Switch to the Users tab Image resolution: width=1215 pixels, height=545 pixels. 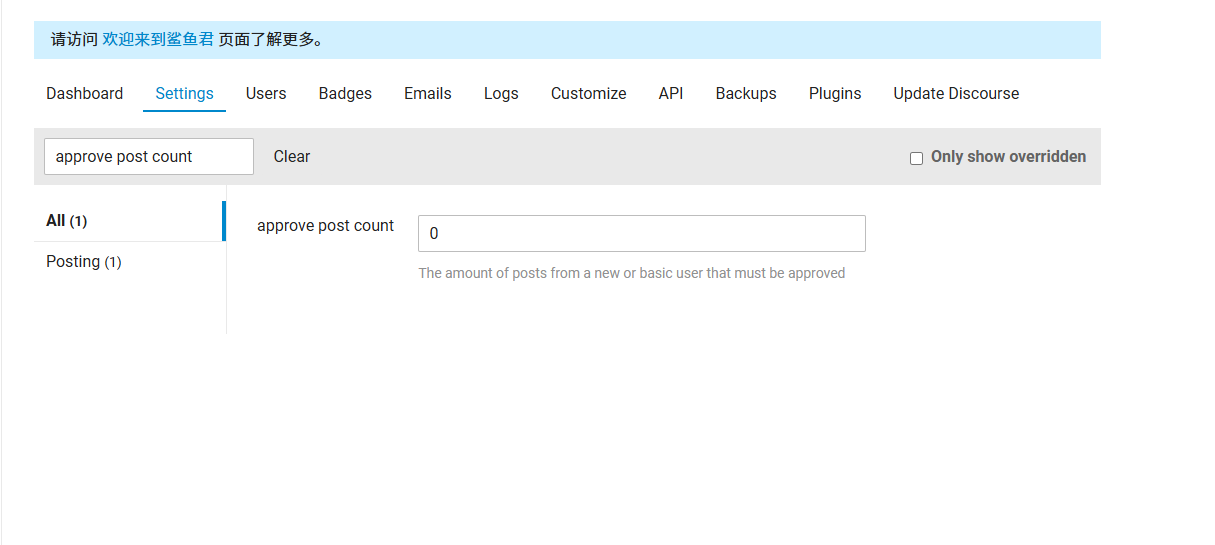[266, 93]
